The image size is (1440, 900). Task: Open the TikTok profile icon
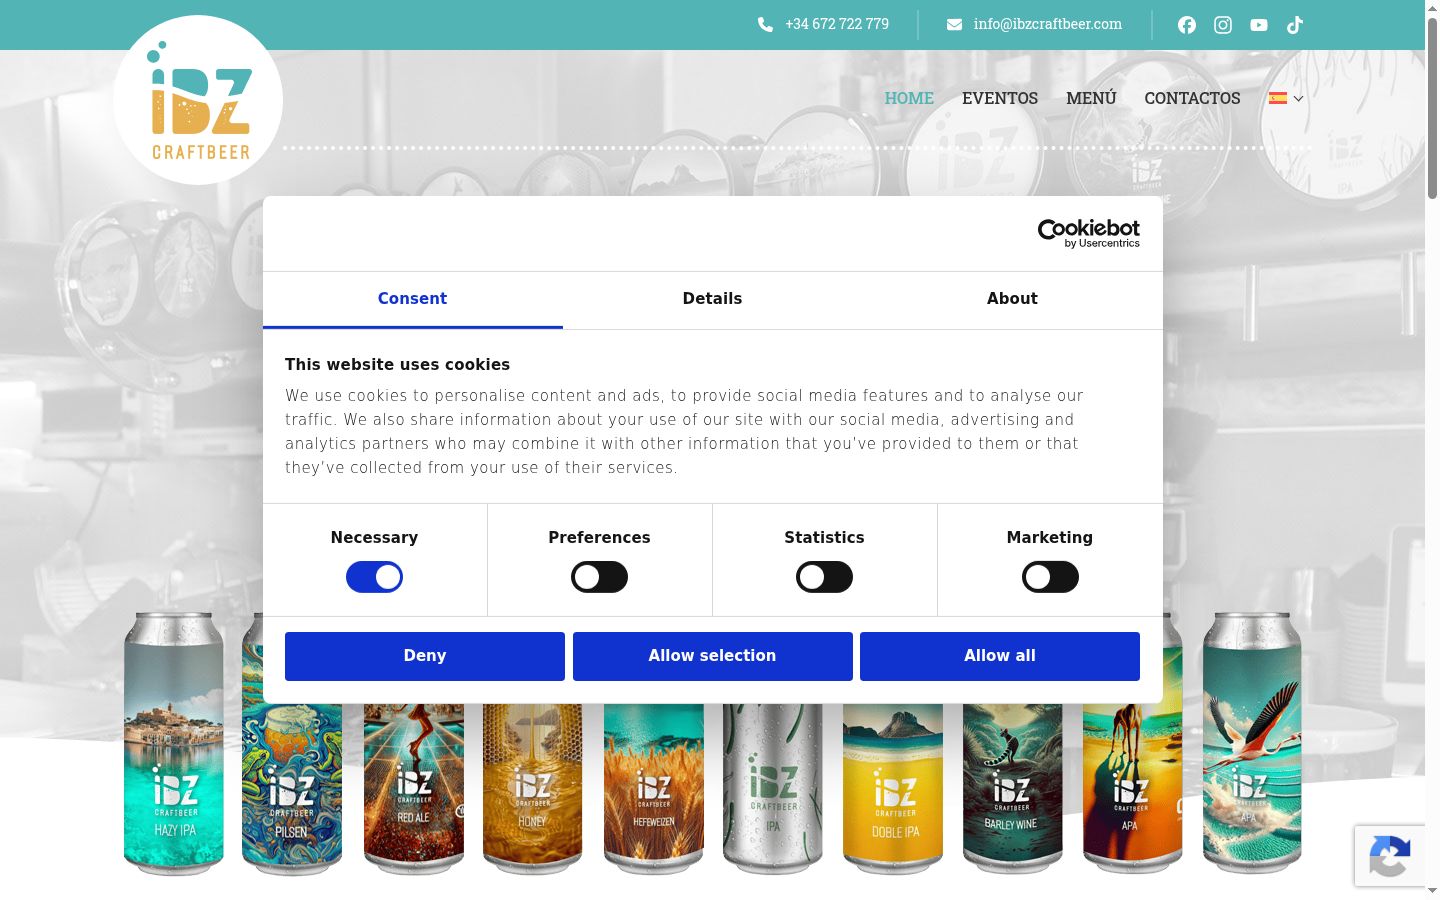point(1295,25)
